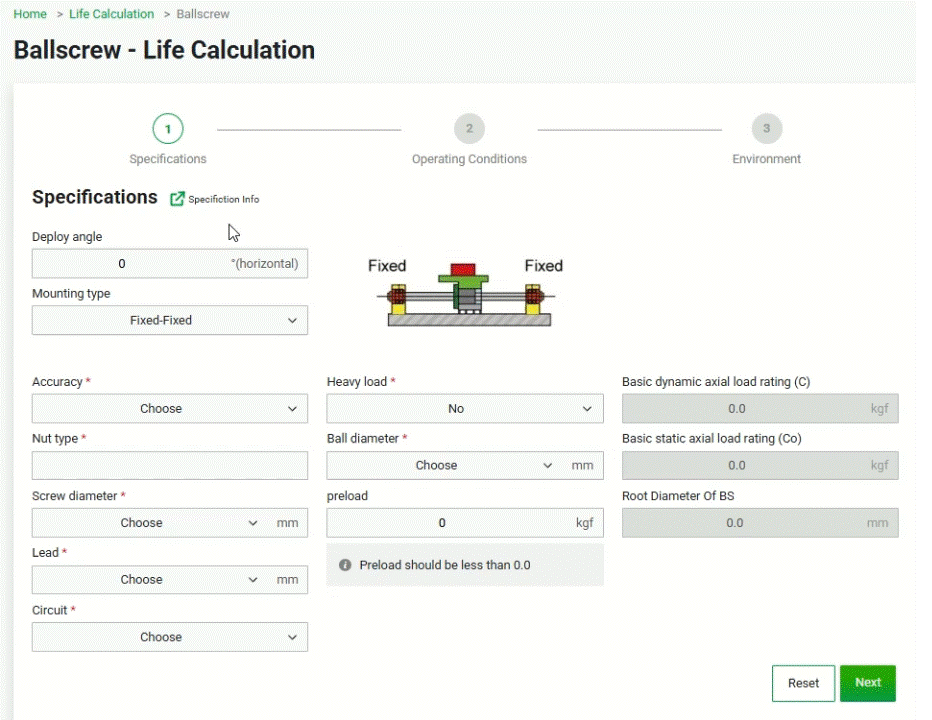Click the preload info icon in notice
This screenshot has height=720, width=932.
(x=345, y=565)
